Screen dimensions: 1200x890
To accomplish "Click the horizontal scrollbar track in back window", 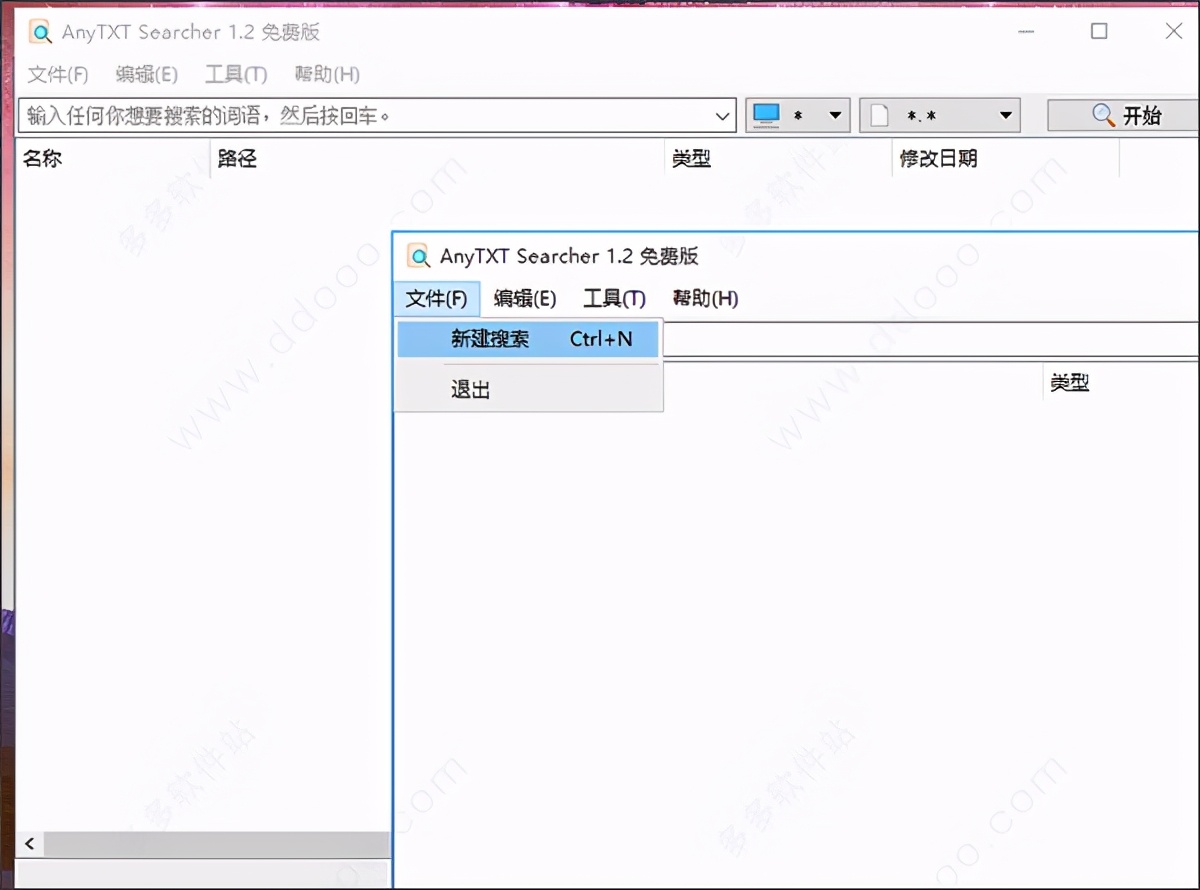I will (216, 844).
